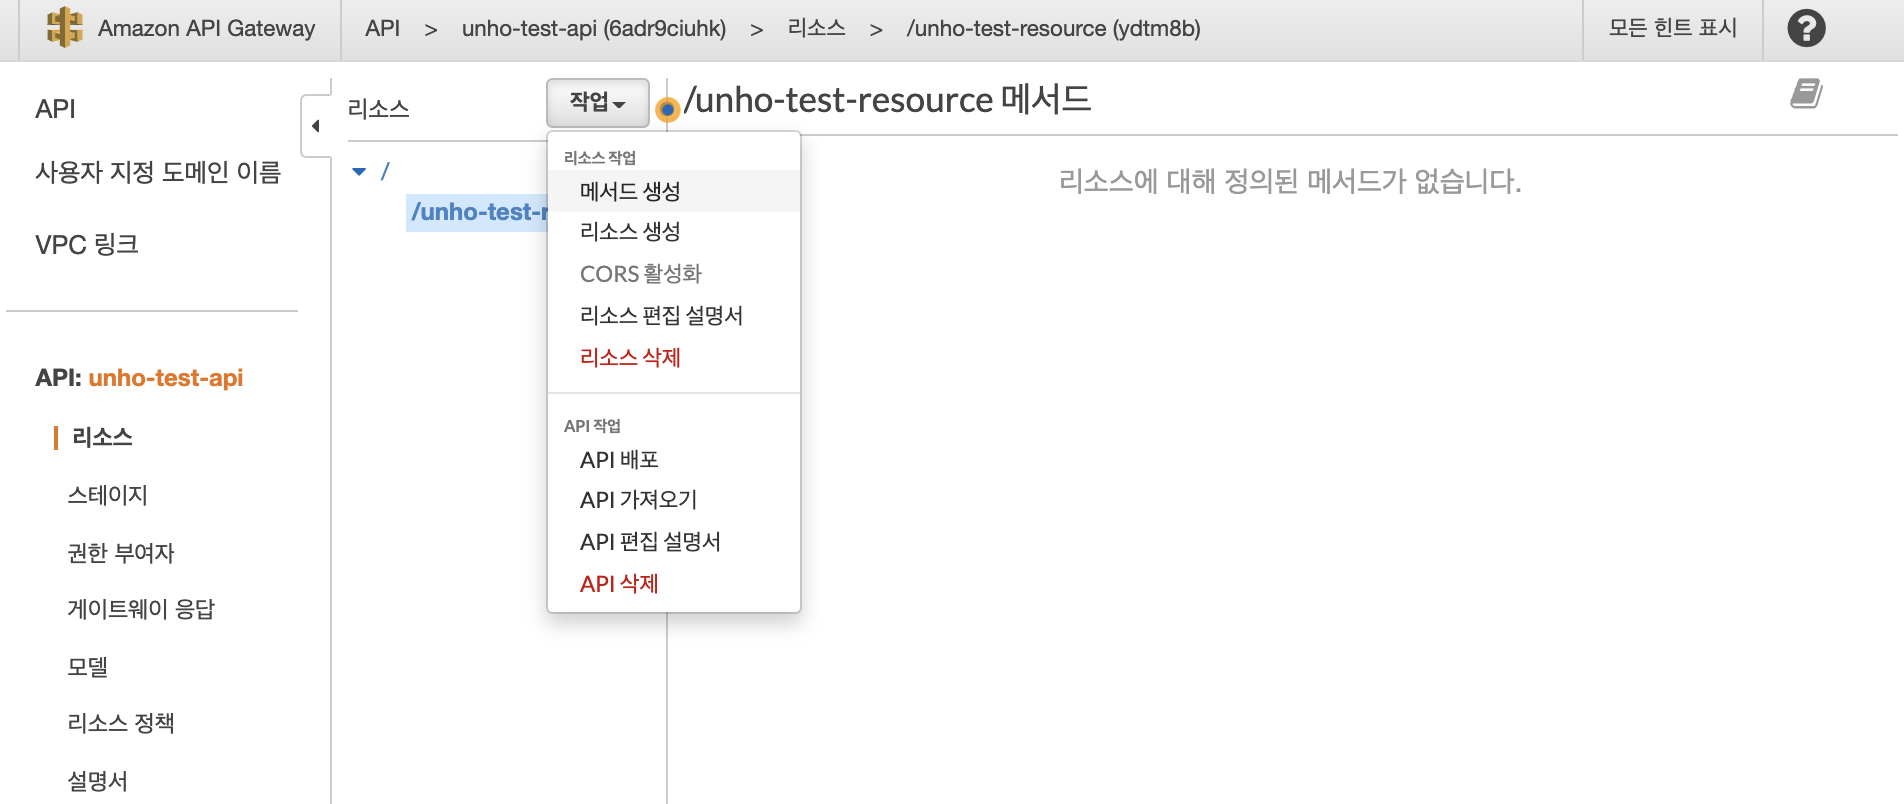1904x804 pixels.
Task: Open the help question mark icon
Action: 1806,28
